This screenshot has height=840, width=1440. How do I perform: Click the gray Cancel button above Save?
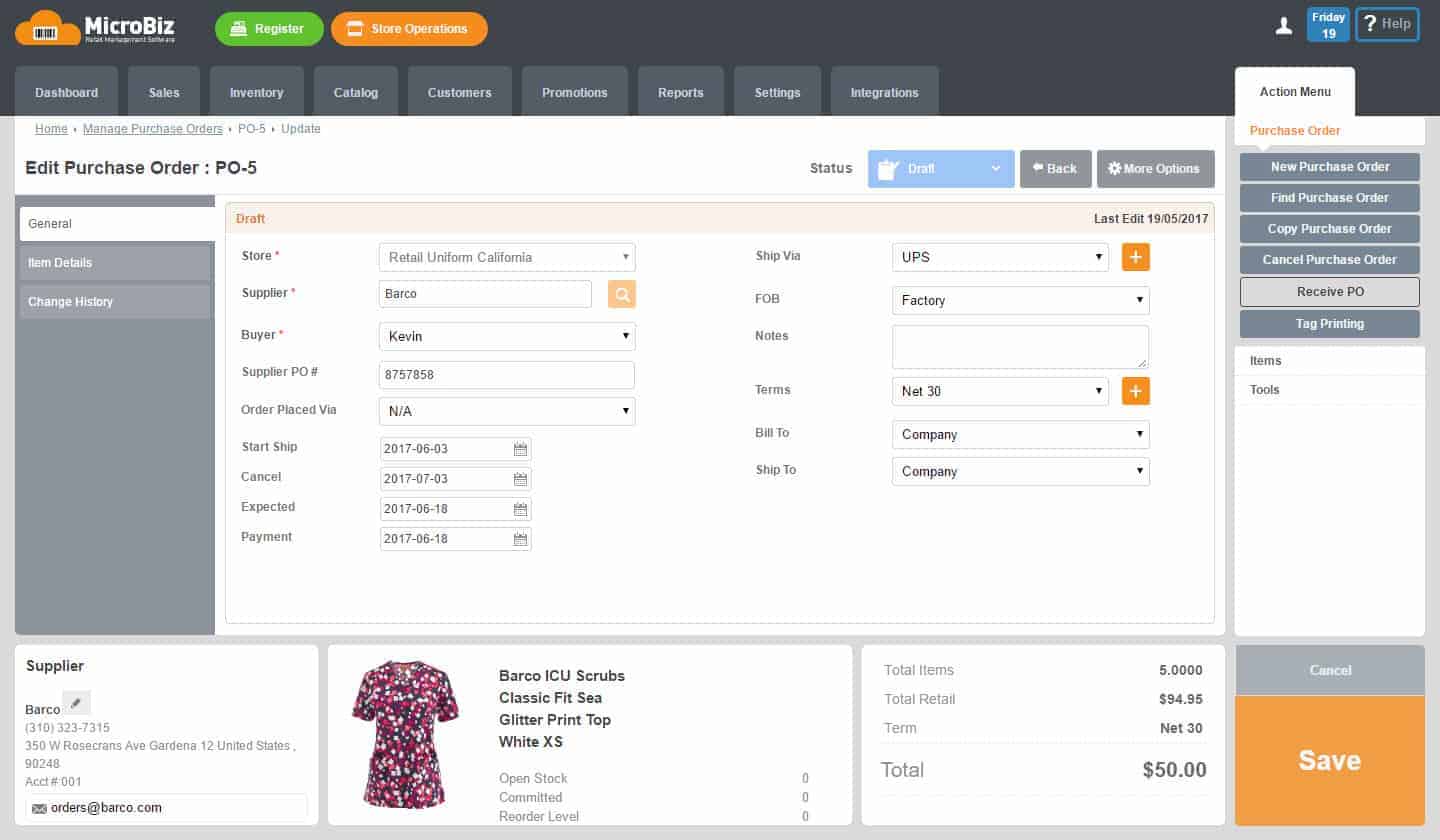(1330, 670)
